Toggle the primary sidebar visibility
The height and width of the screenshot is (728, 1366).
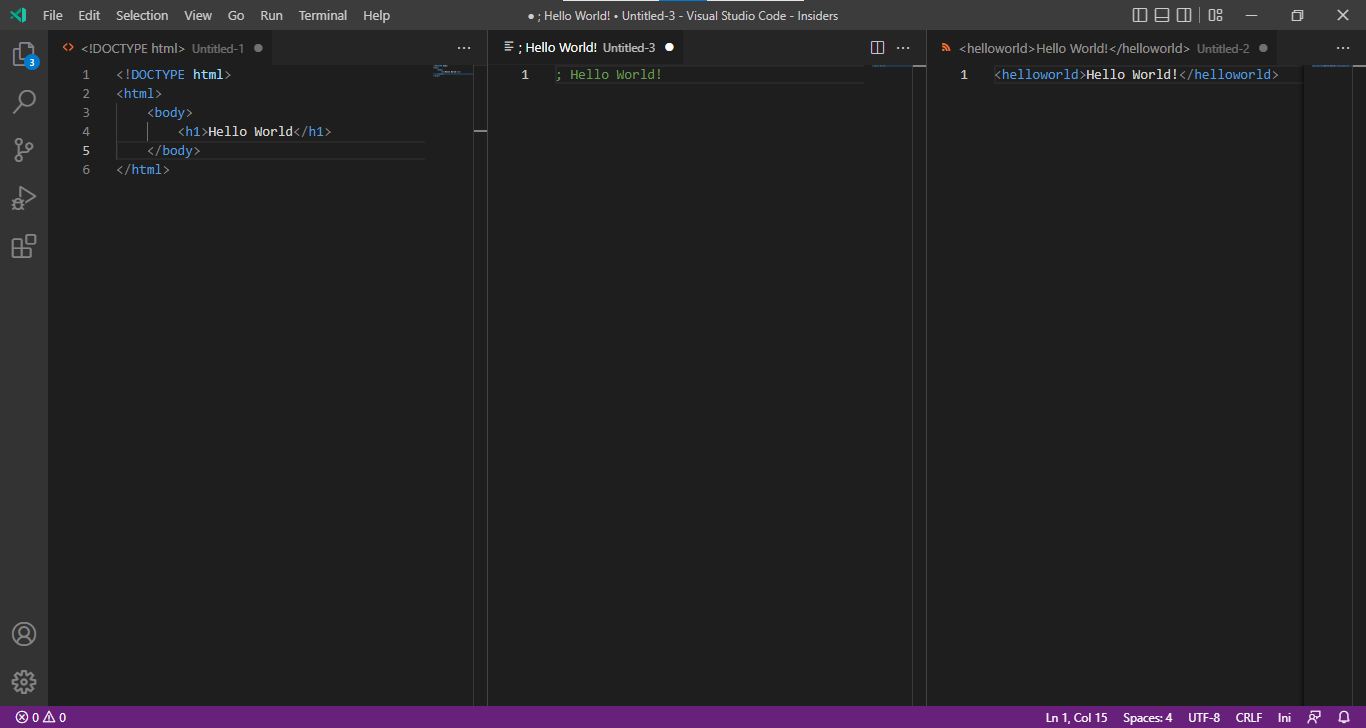pos(1139,15)
